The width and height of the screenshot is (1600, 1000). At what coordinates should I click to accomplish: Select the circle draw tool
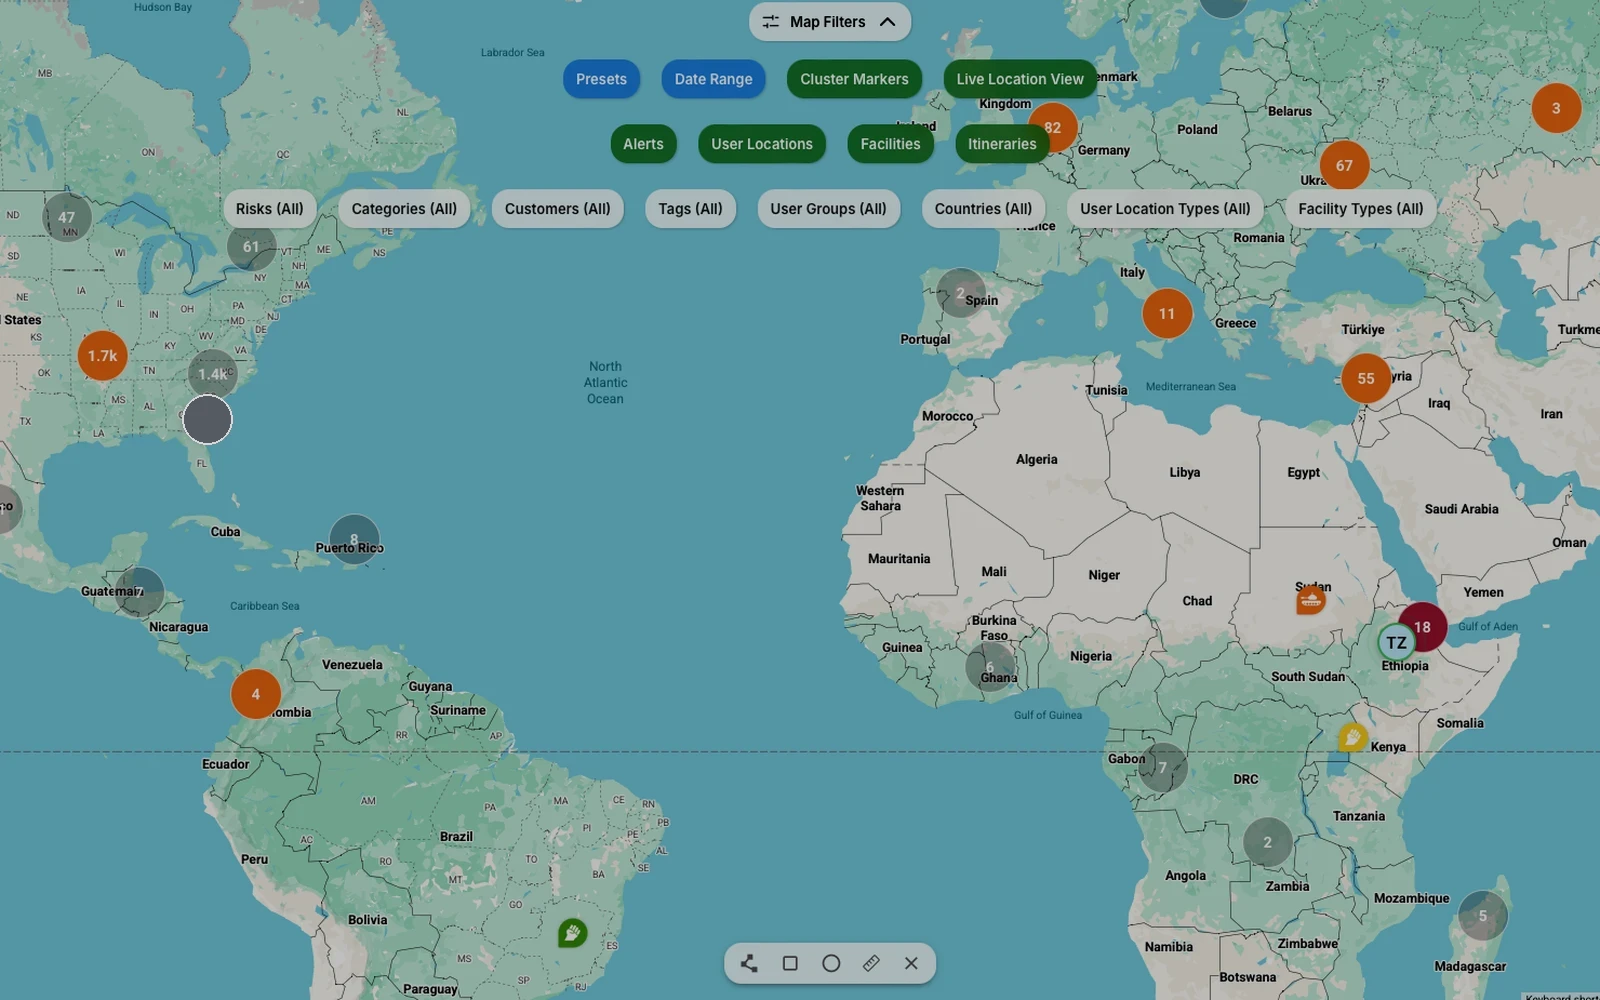click(x=831, y=963)
